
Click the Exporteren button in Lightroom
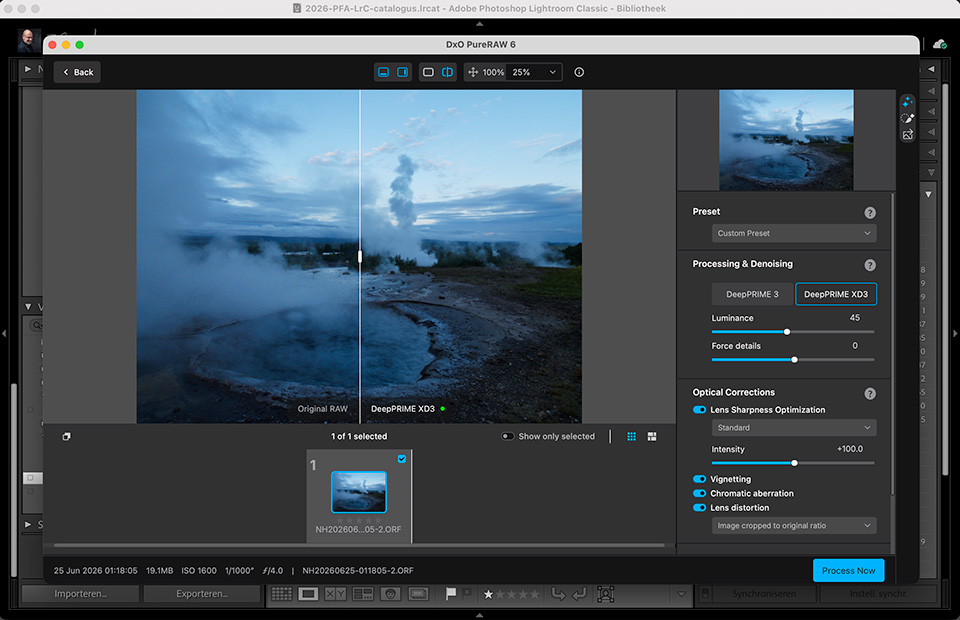202,594
